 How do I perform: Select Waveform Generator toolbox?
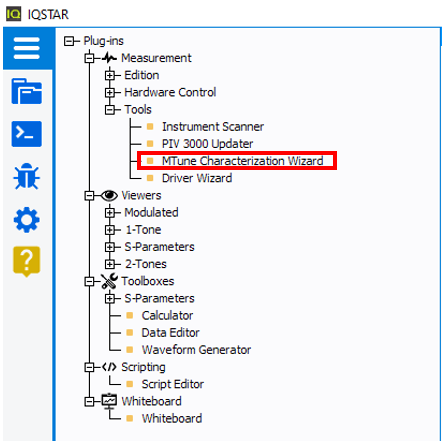(x=196, y=350)
